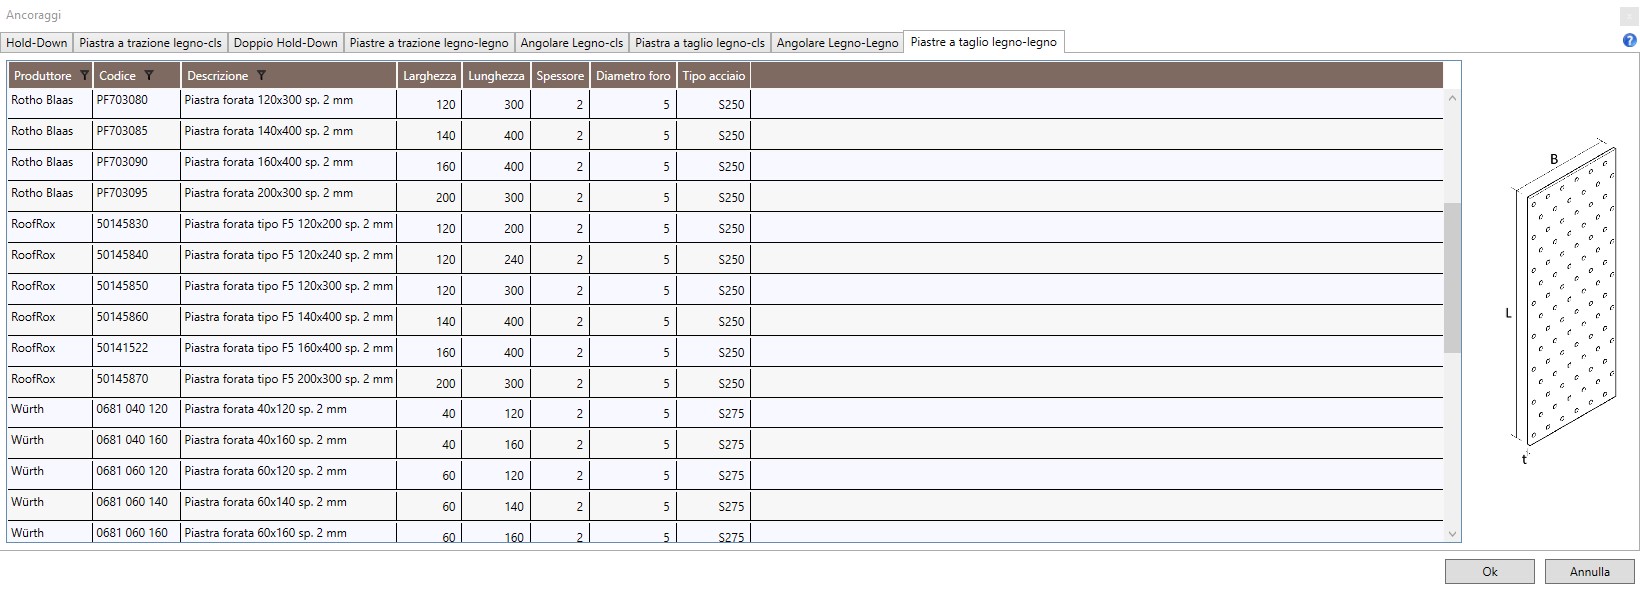The height and width of the screenshot is (591, 1640).
Task: Open Piastre a trazione legno-legno tab
Action: (429, 43)
